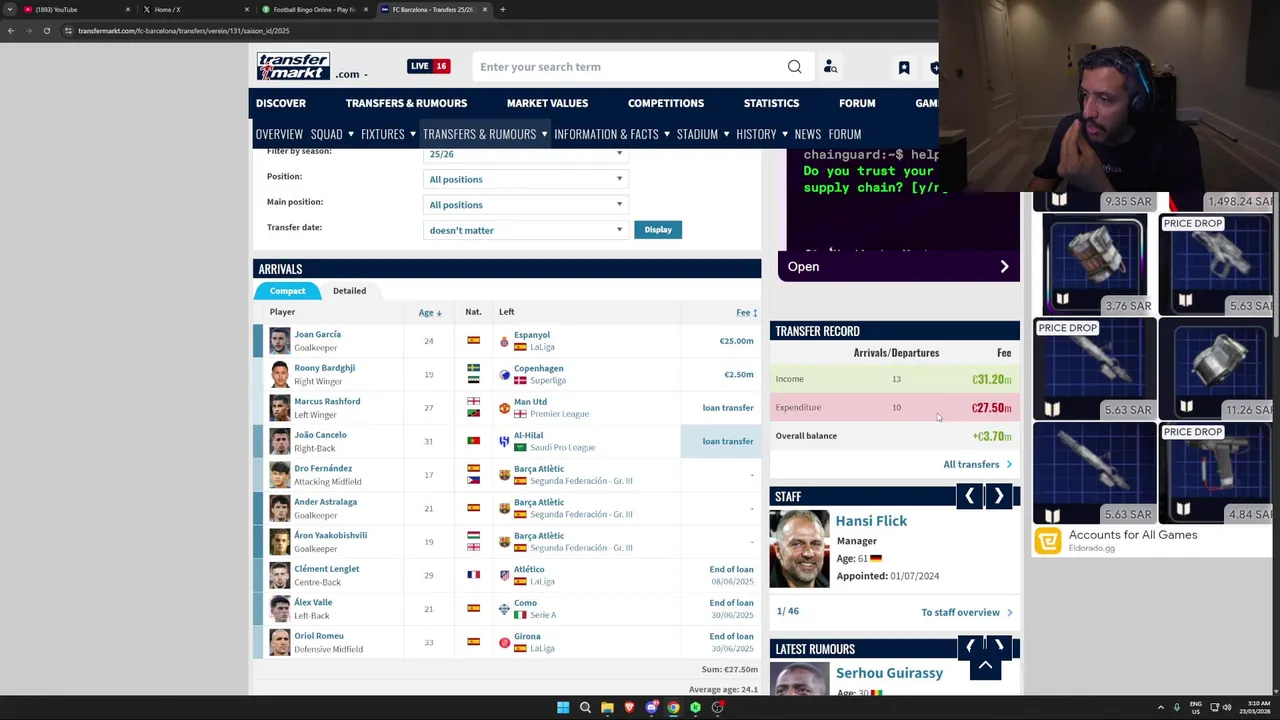Open Chrome from taskbar
Viewport: 1280px width, 720px height.
[x=673, y=708]
